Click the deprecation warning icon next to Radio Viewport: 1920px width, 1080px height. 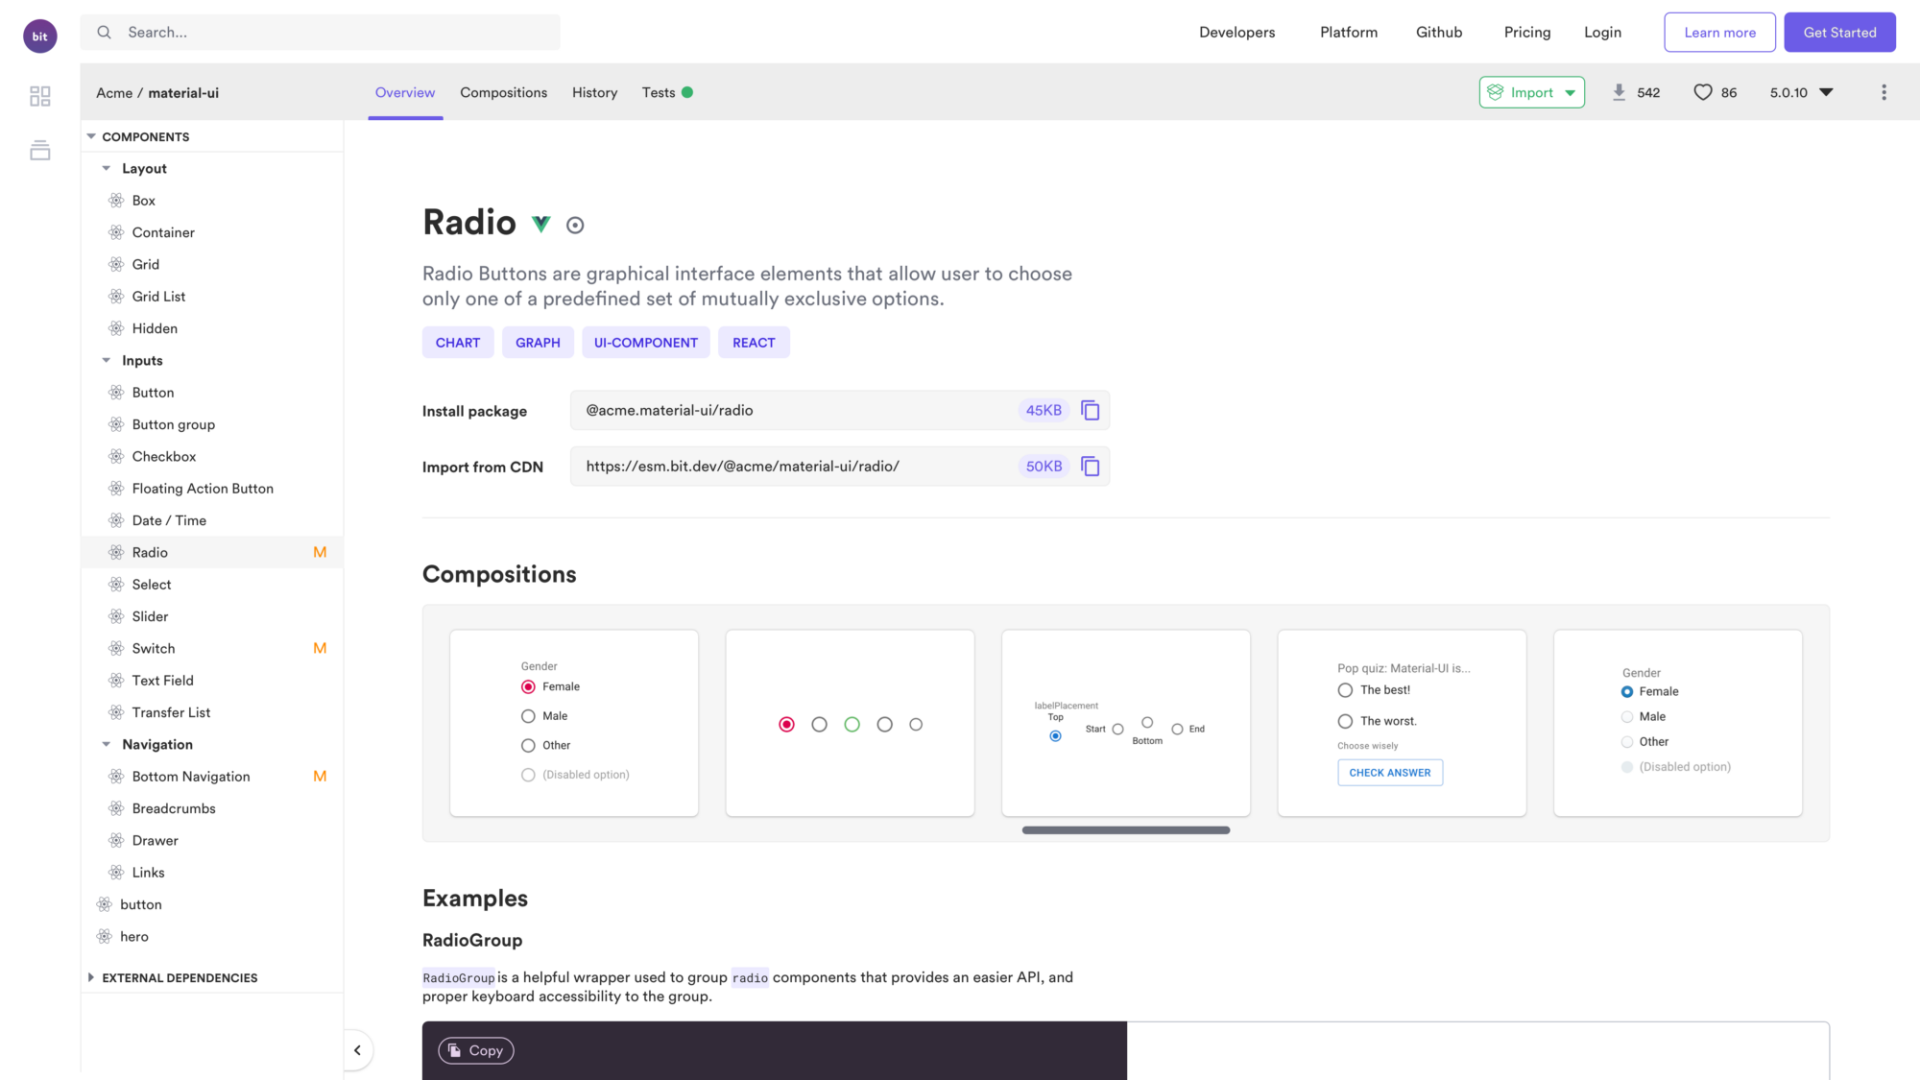574,224
